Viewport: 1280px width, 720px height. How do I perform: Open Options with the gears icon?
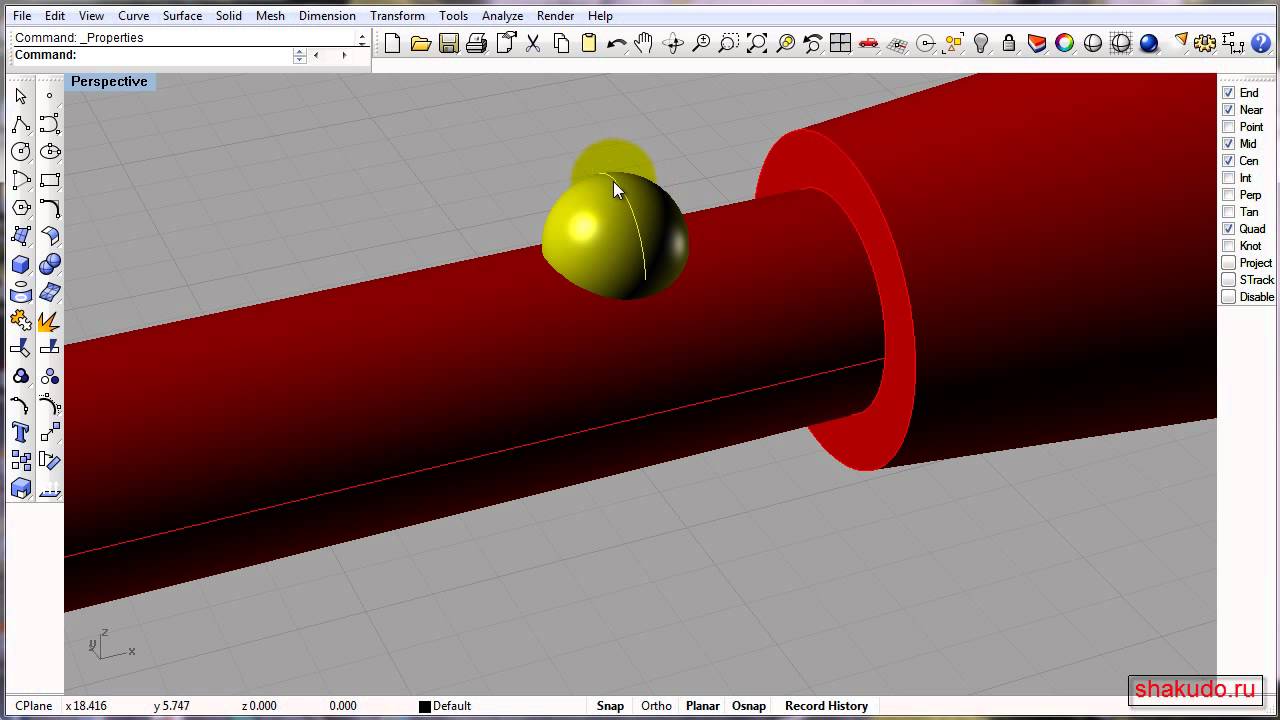(1205, 43)
